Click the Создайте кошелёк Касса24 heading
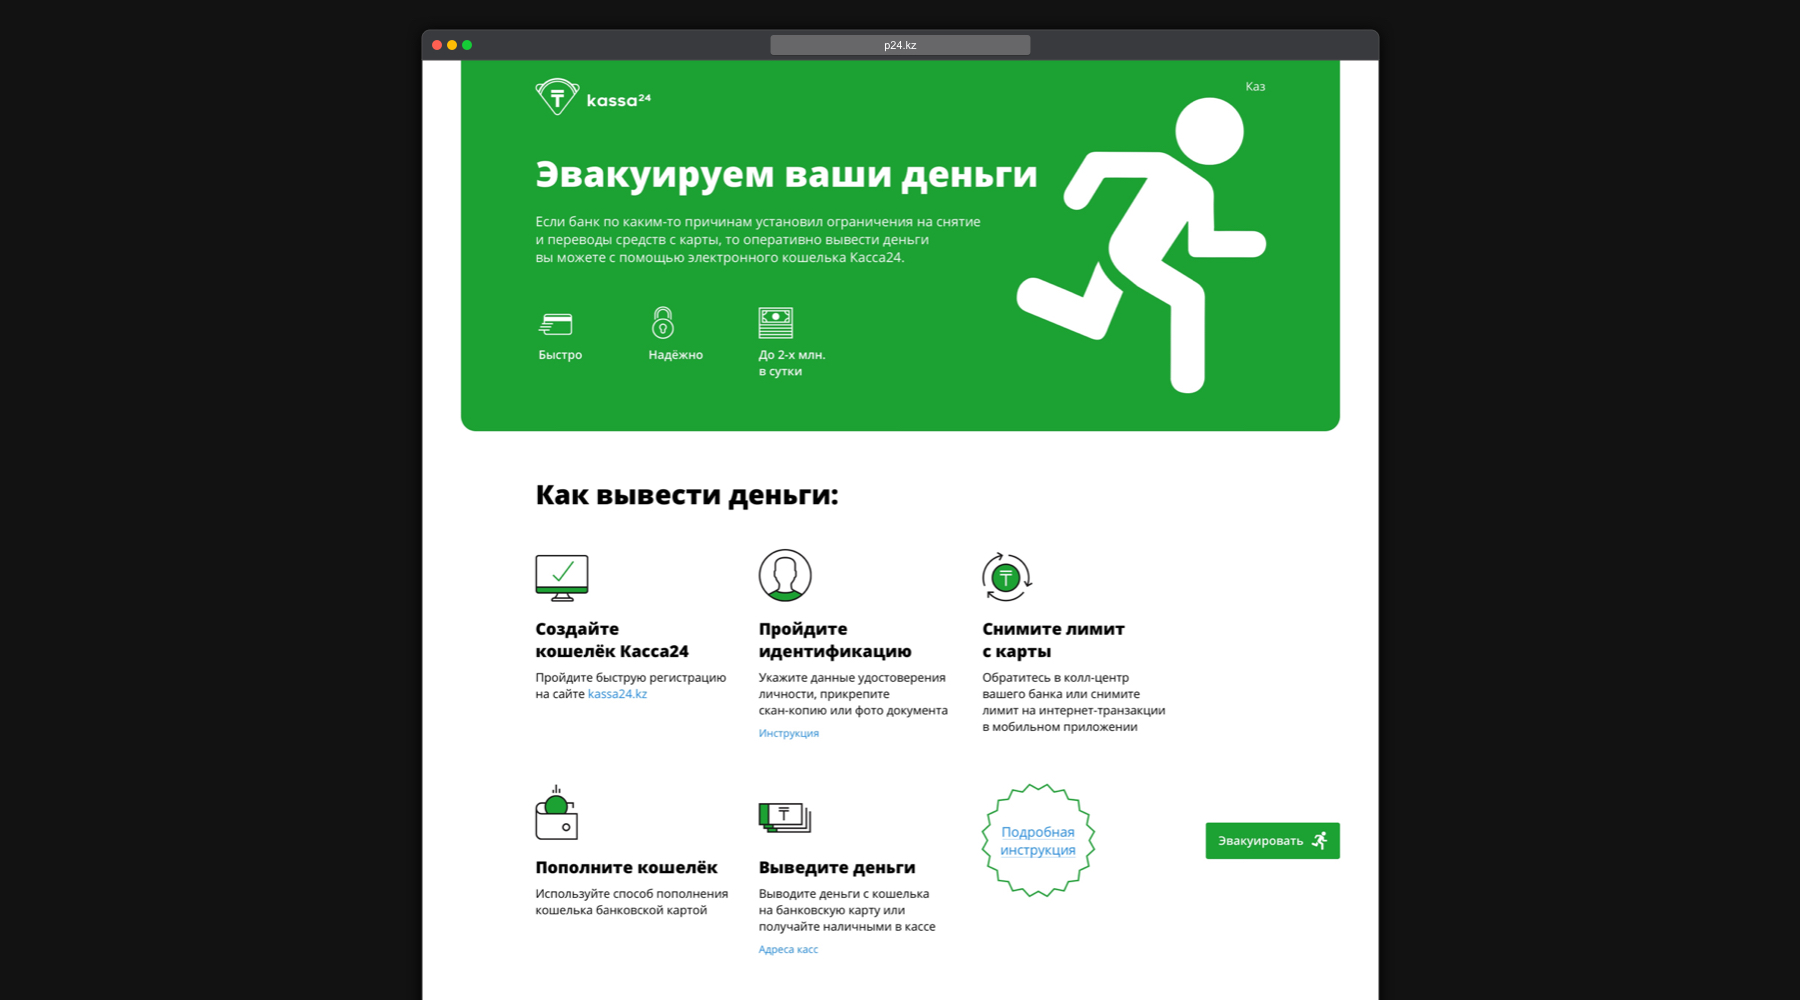The width and height of the screenshot is (1800, 1000). 612,640
